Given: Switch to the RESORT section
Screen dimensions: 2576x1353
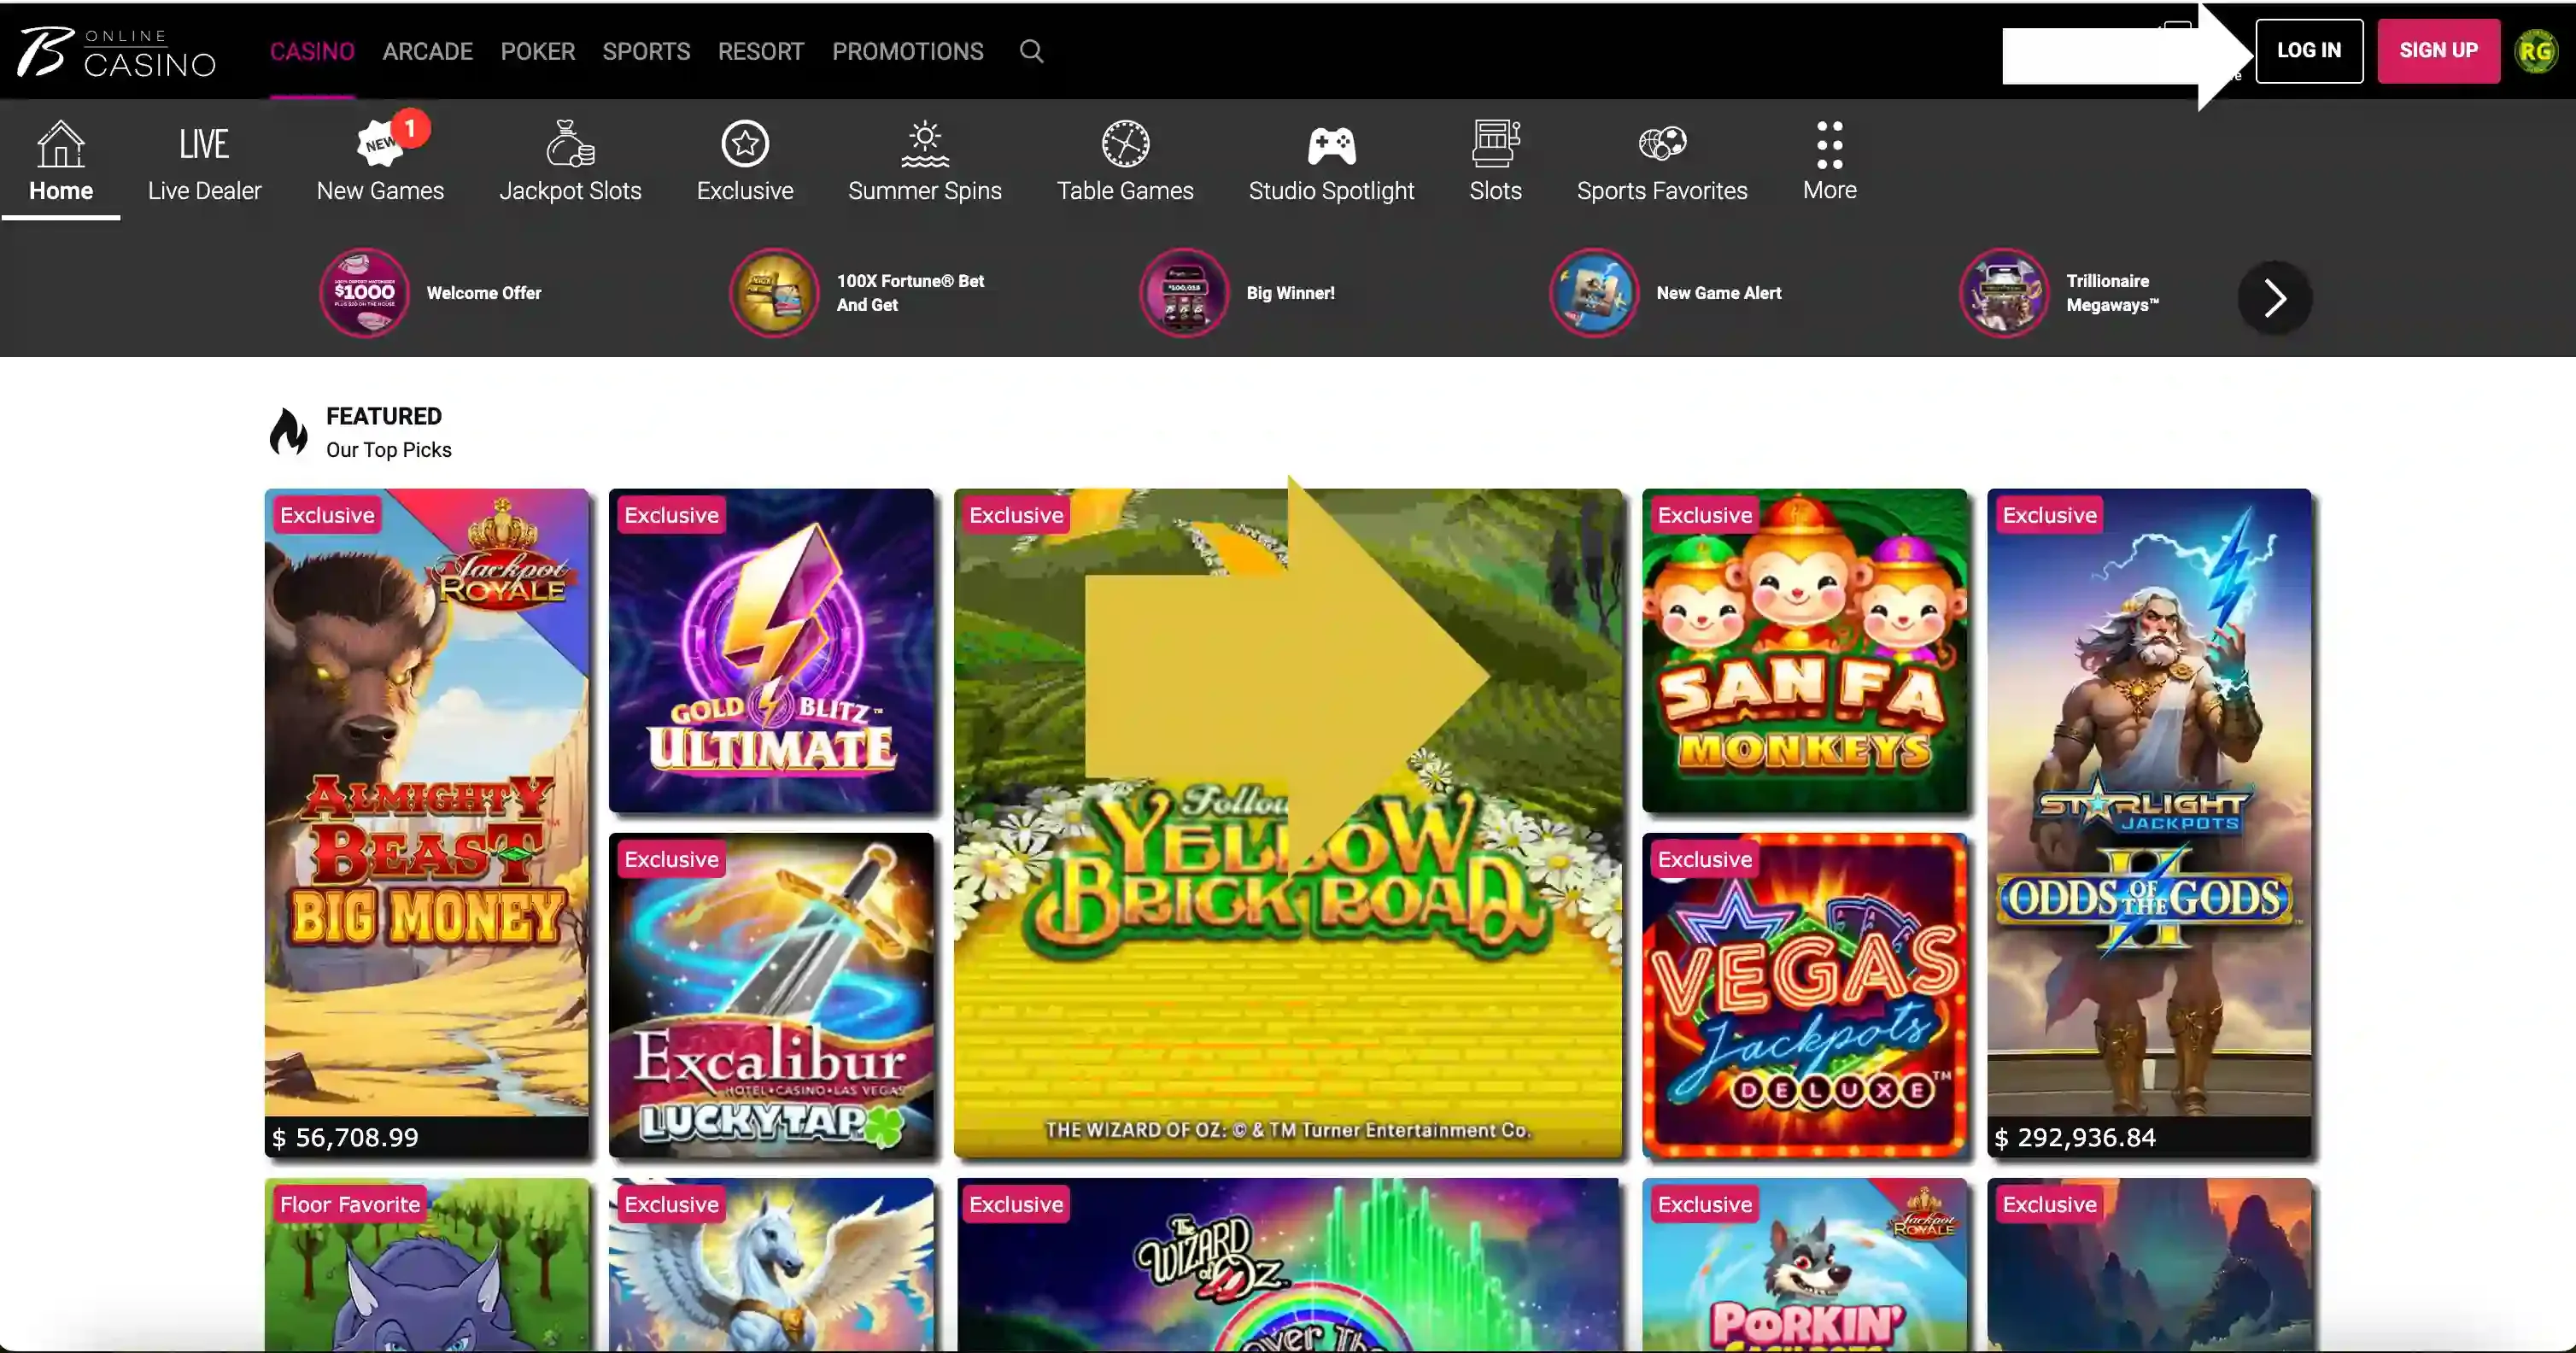Looking at the screenshot, I should [761, 51].
